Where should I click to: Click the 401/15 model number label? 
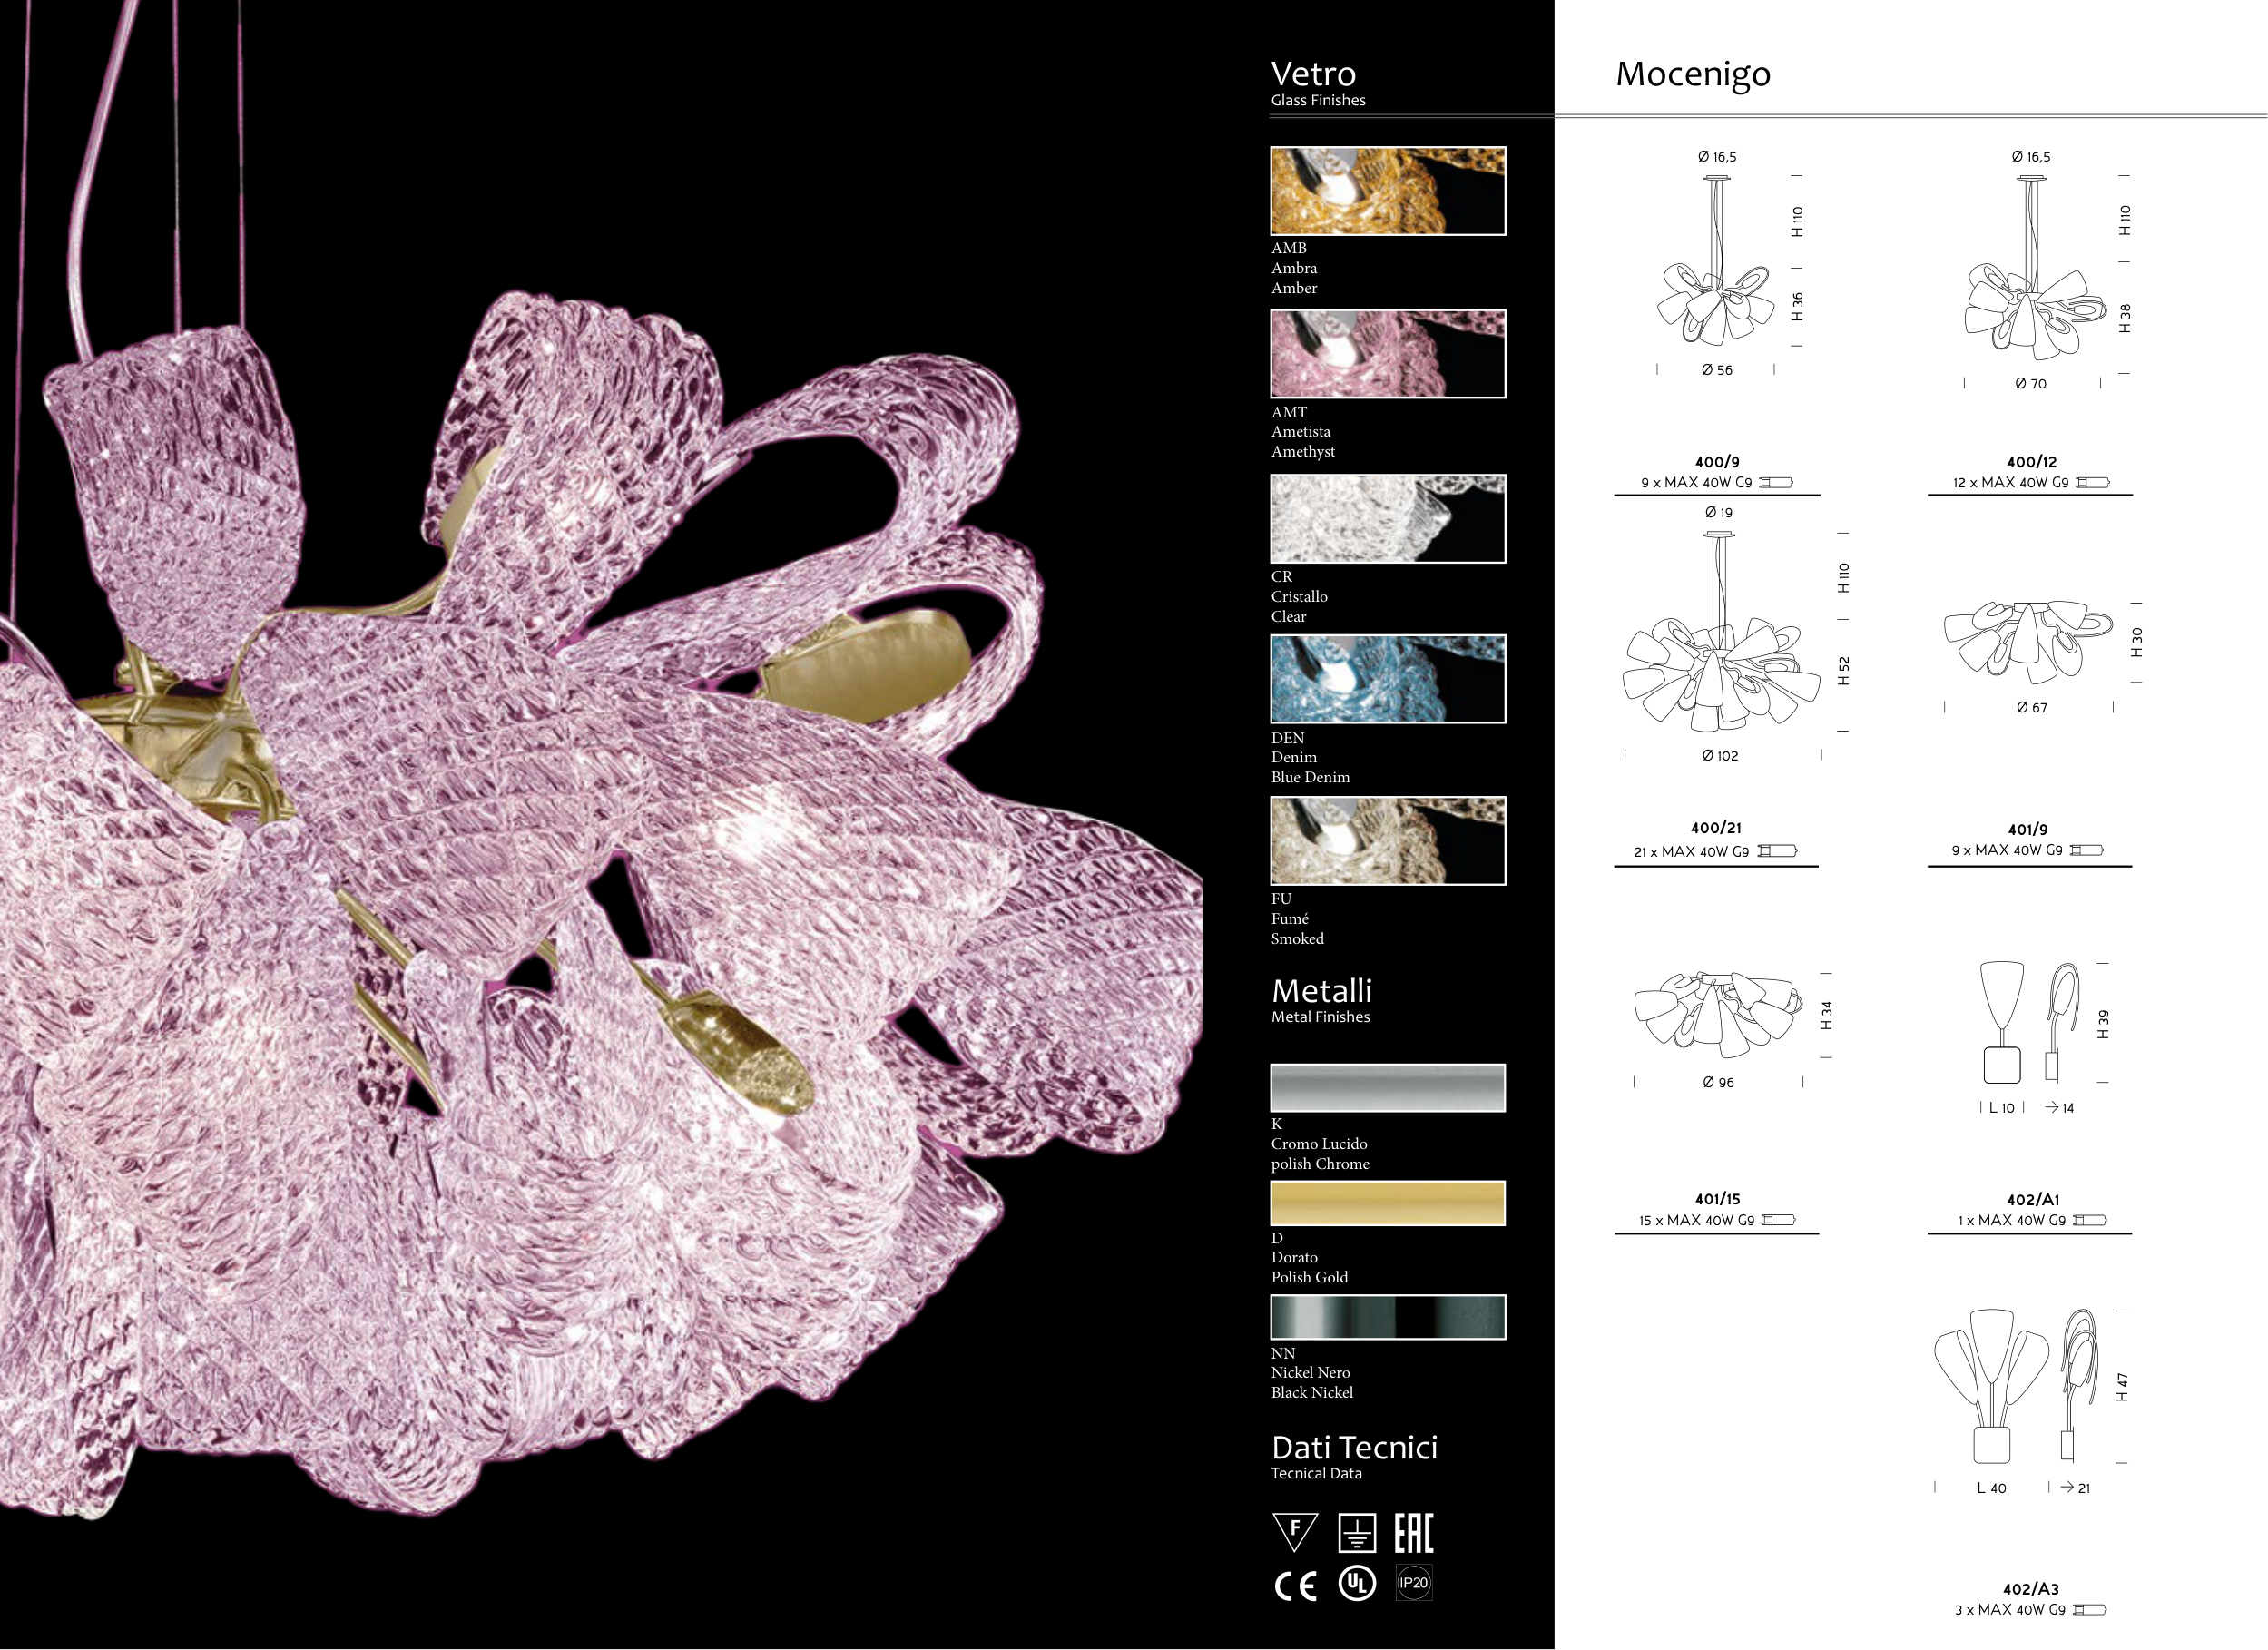coord(1717,1199)
